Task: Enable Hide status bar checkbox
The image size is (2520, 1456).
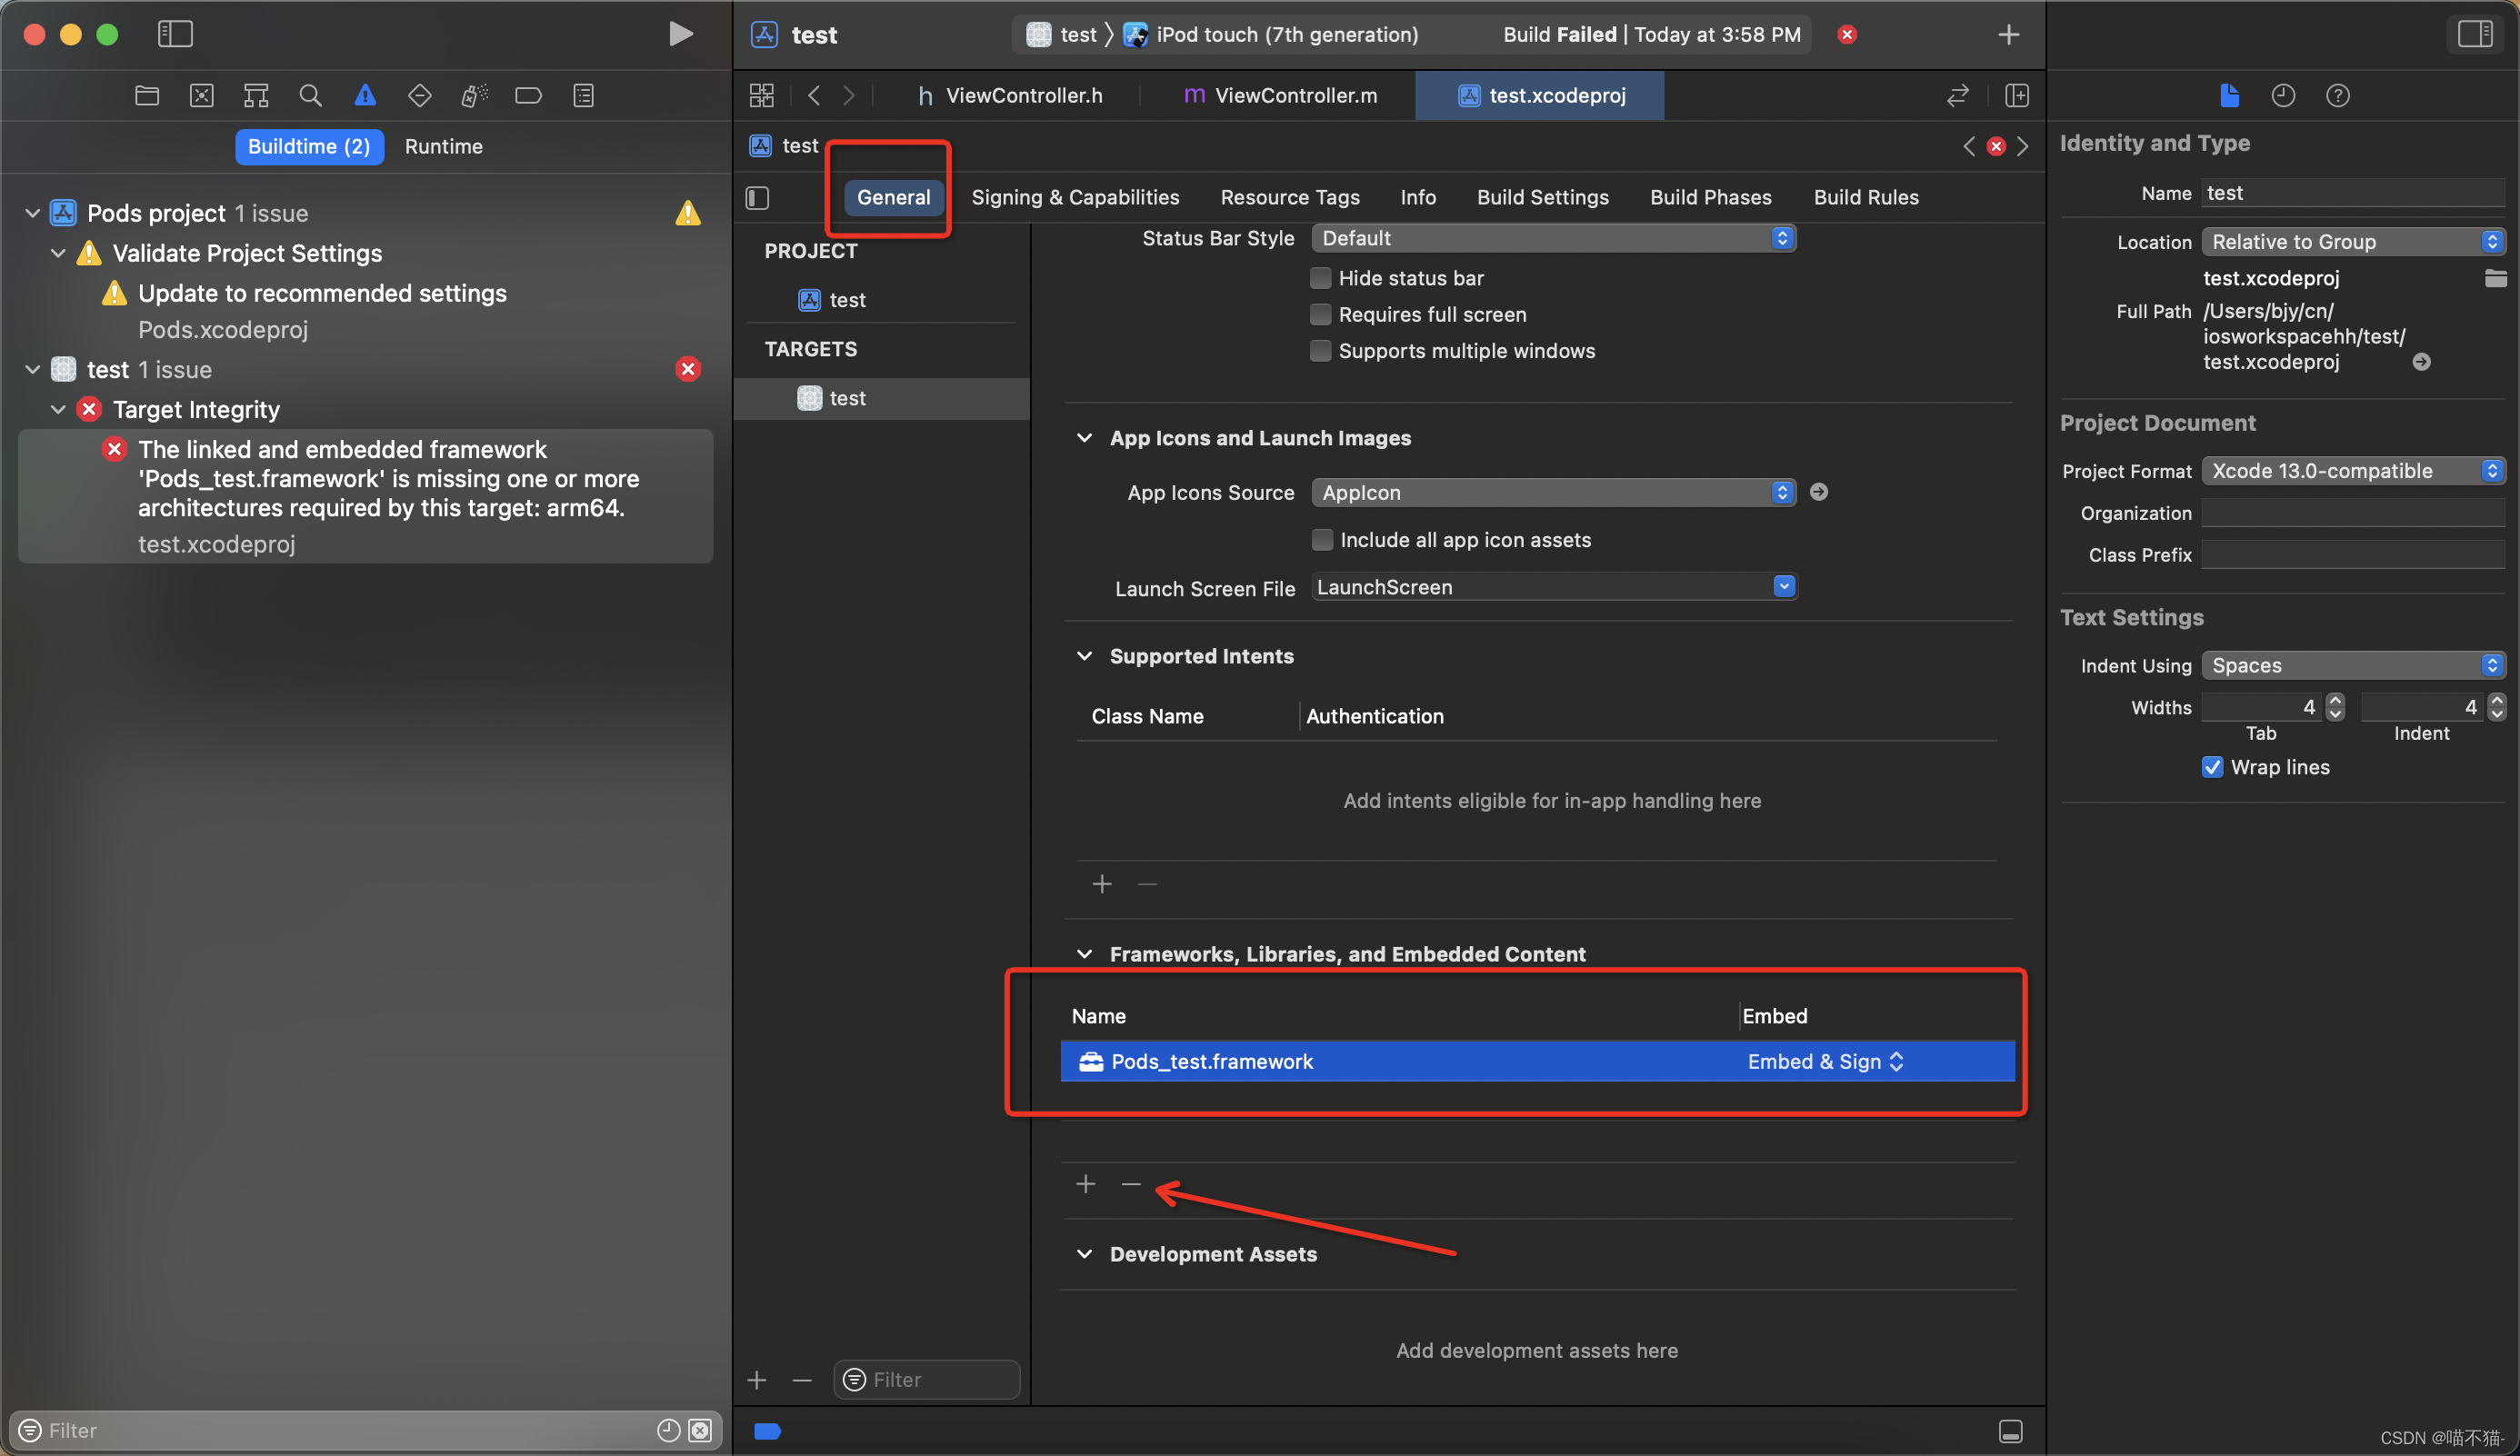Action: 1321,278
